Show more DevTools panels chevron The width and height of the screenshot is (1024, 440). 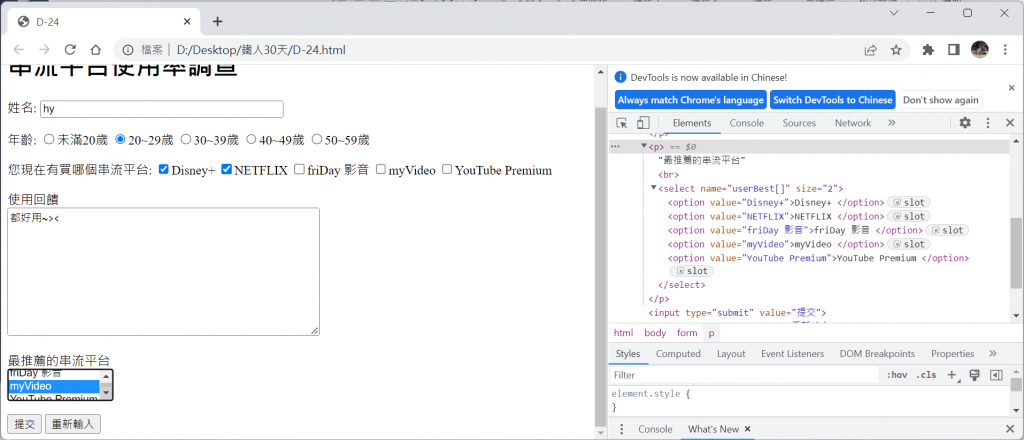click(x=891, y=123)
